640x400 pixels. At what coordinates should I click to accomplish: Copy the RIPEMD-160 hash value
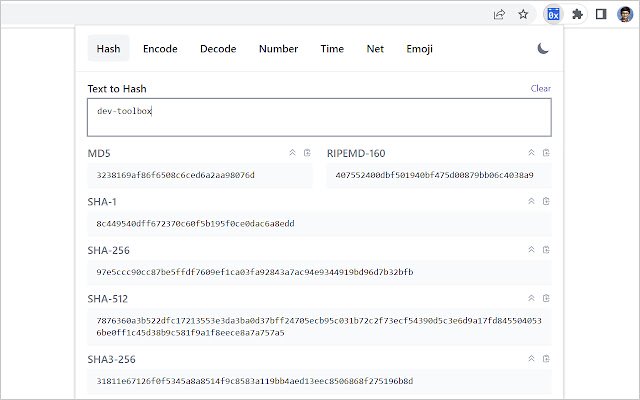546,153
